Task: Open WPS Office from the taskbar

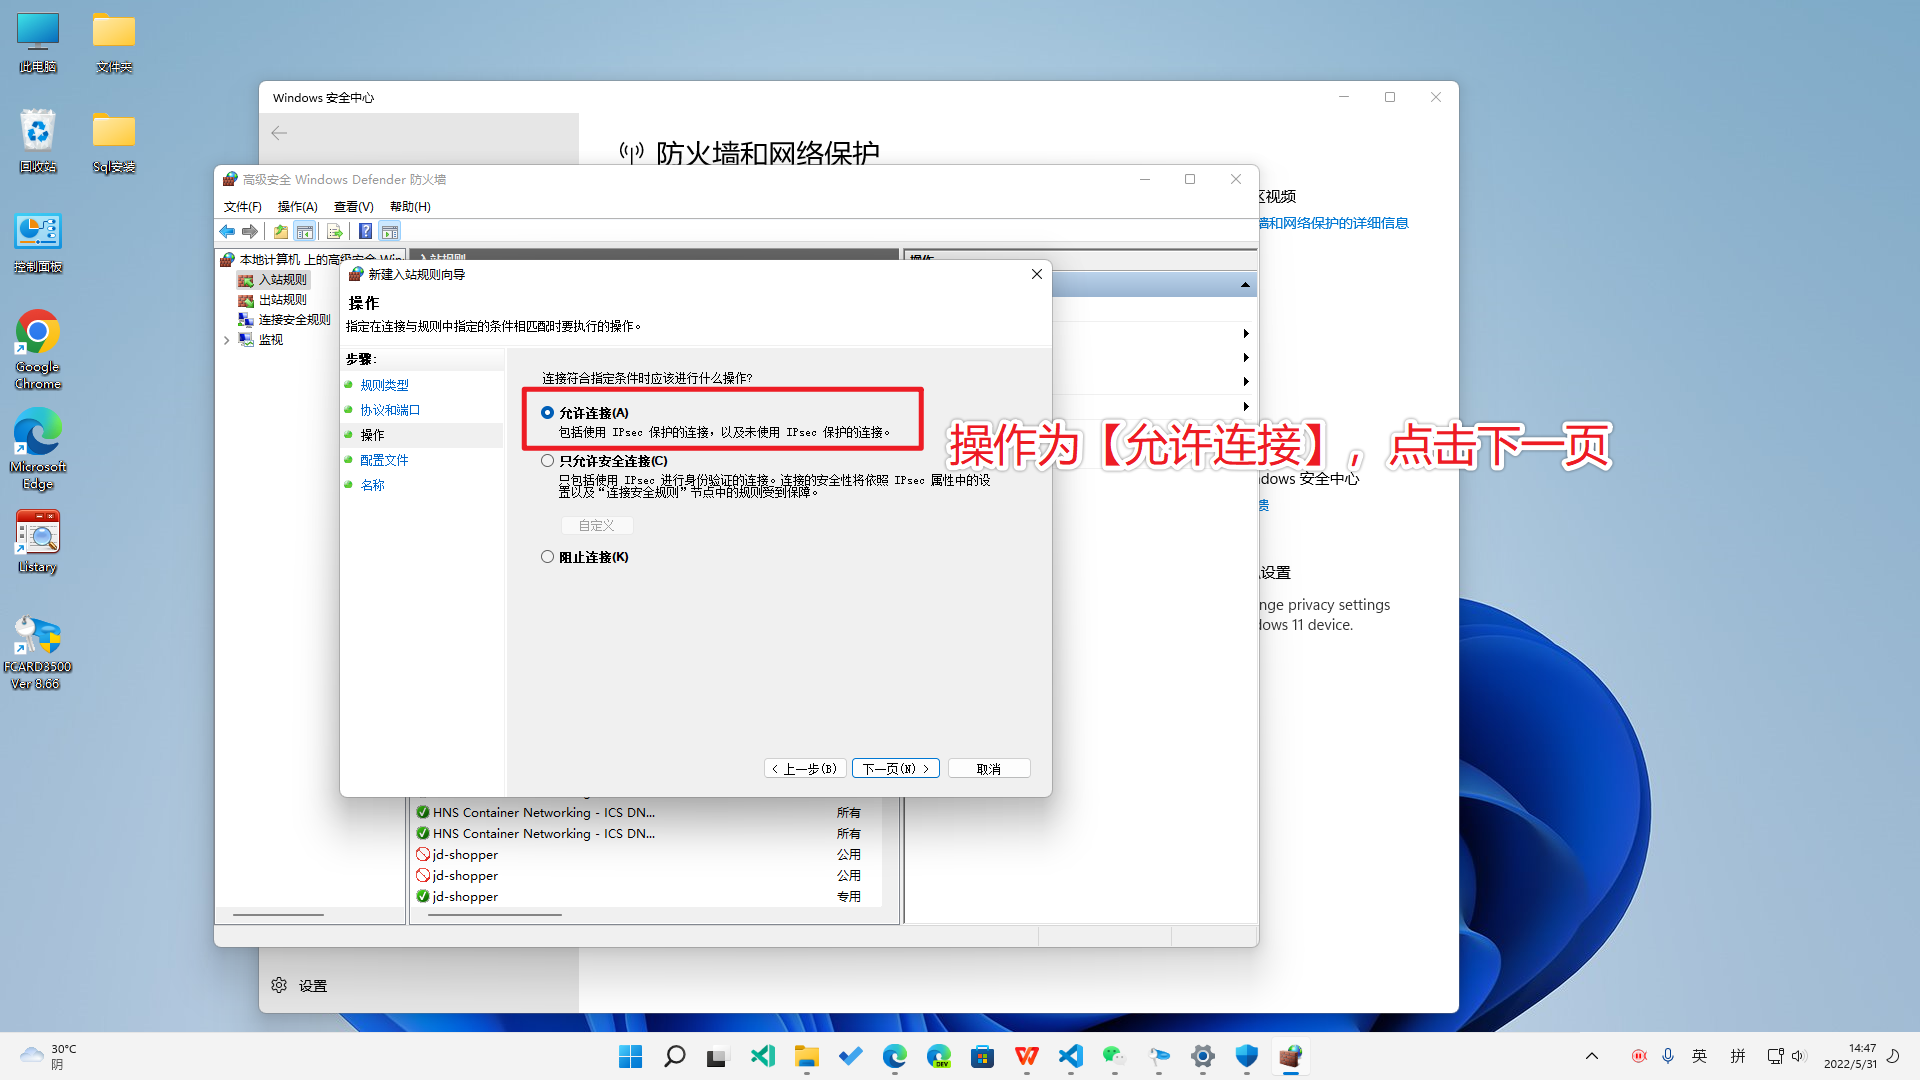Action: pos(1027,1056)
